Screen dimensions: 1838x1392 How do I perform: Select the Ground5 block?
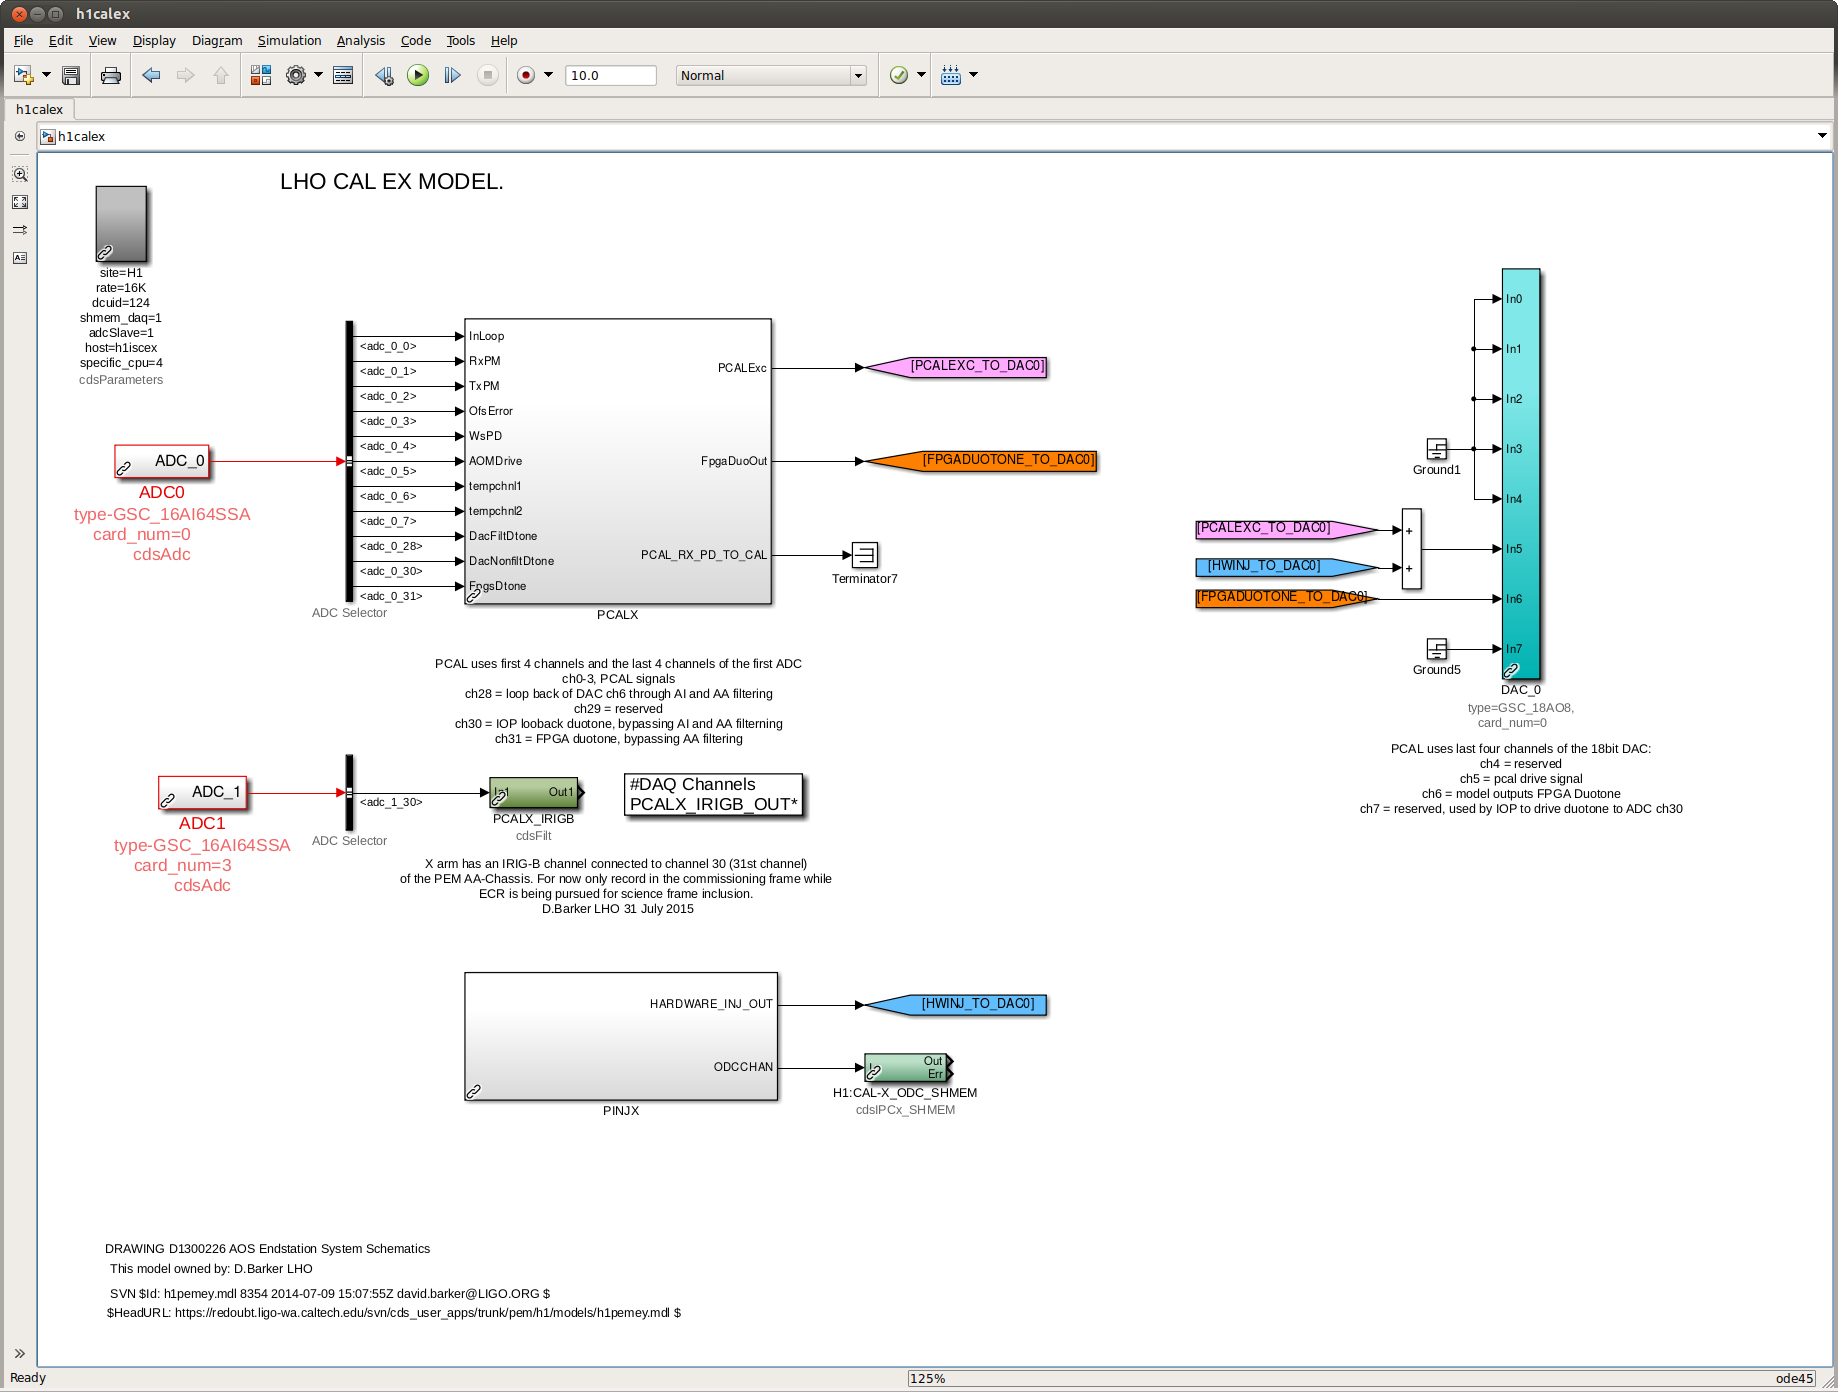(x=1437, y=649)
